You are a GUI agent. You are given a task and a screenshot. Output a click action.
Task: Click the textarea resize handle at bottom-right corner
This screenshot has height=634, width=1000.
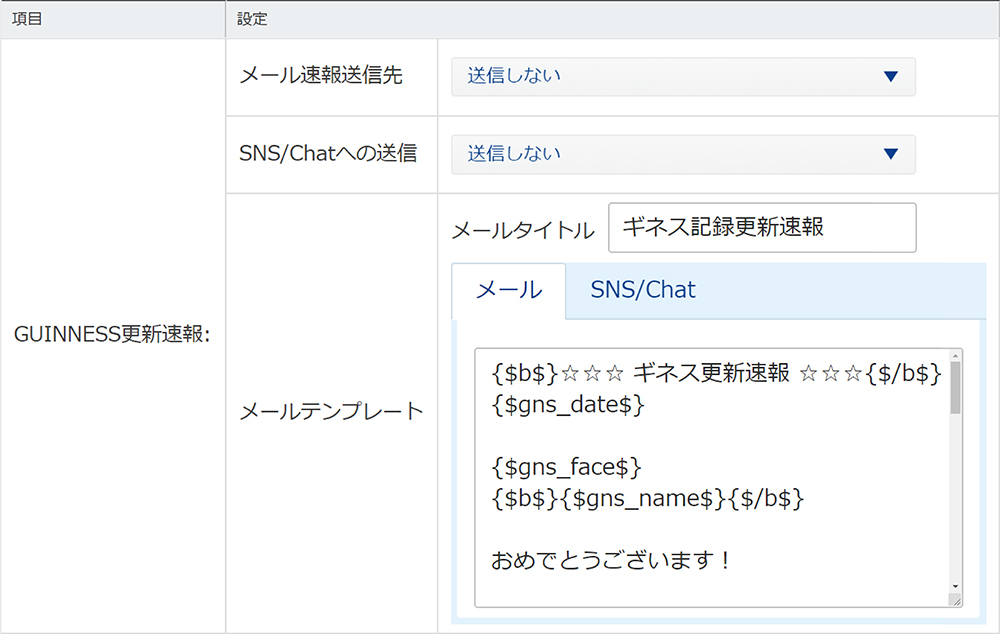955,600
